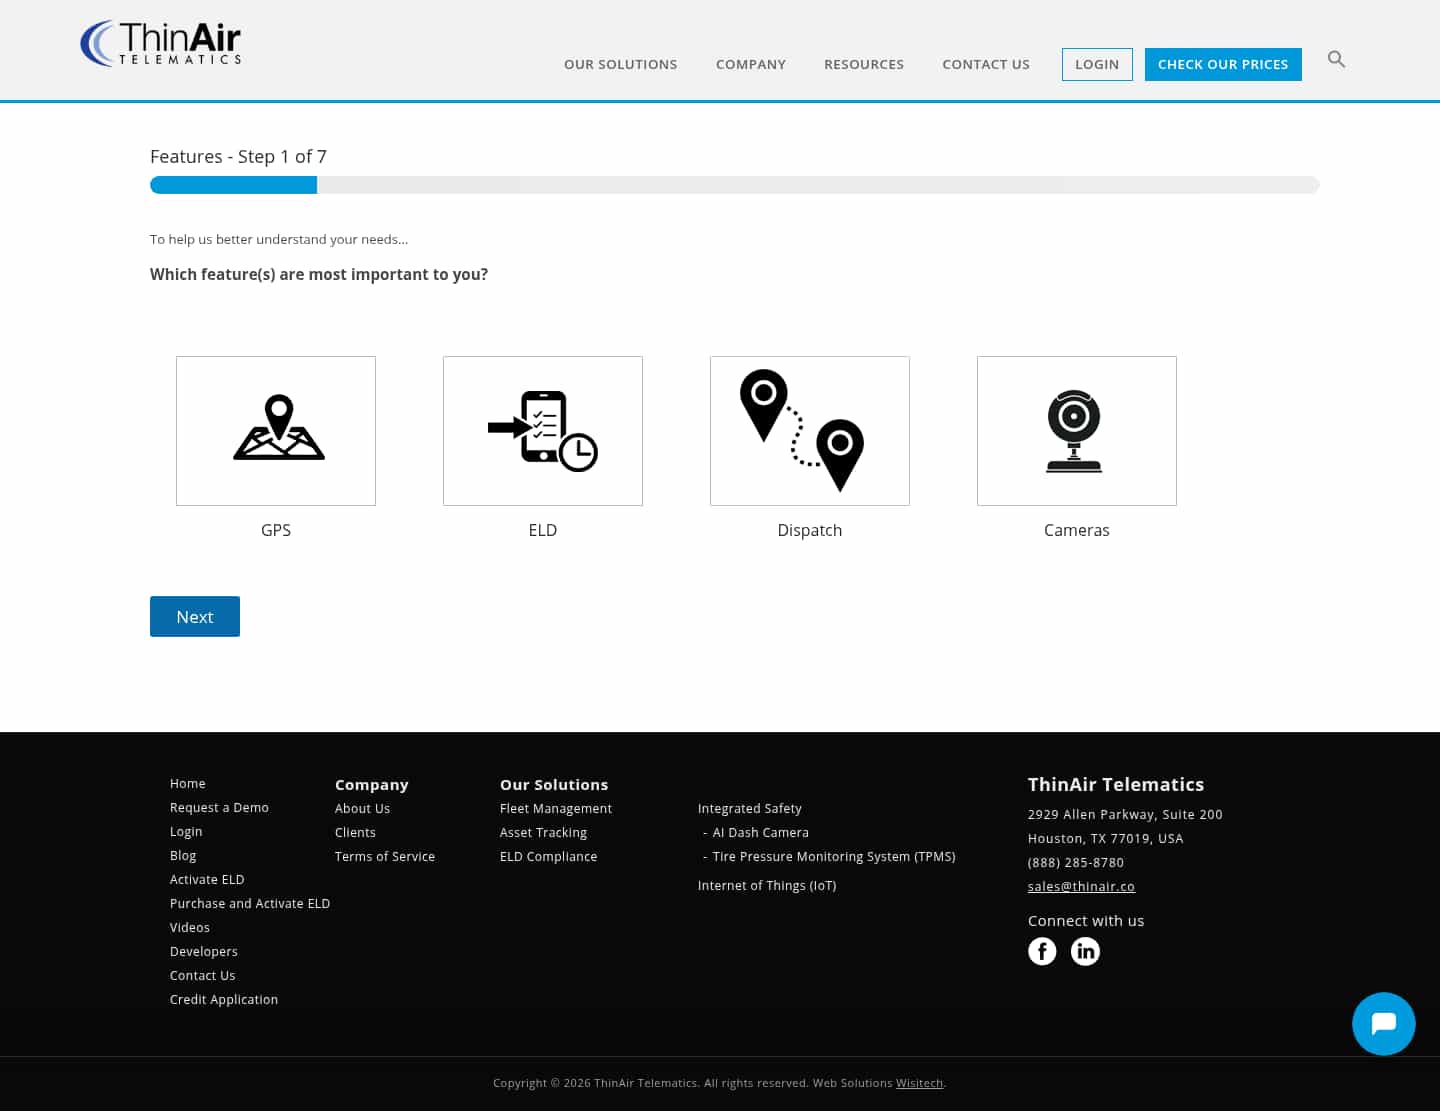1440x1111 pixels.
Task: Click the sales@thinair.co email link
Action: click(1081, 886)
